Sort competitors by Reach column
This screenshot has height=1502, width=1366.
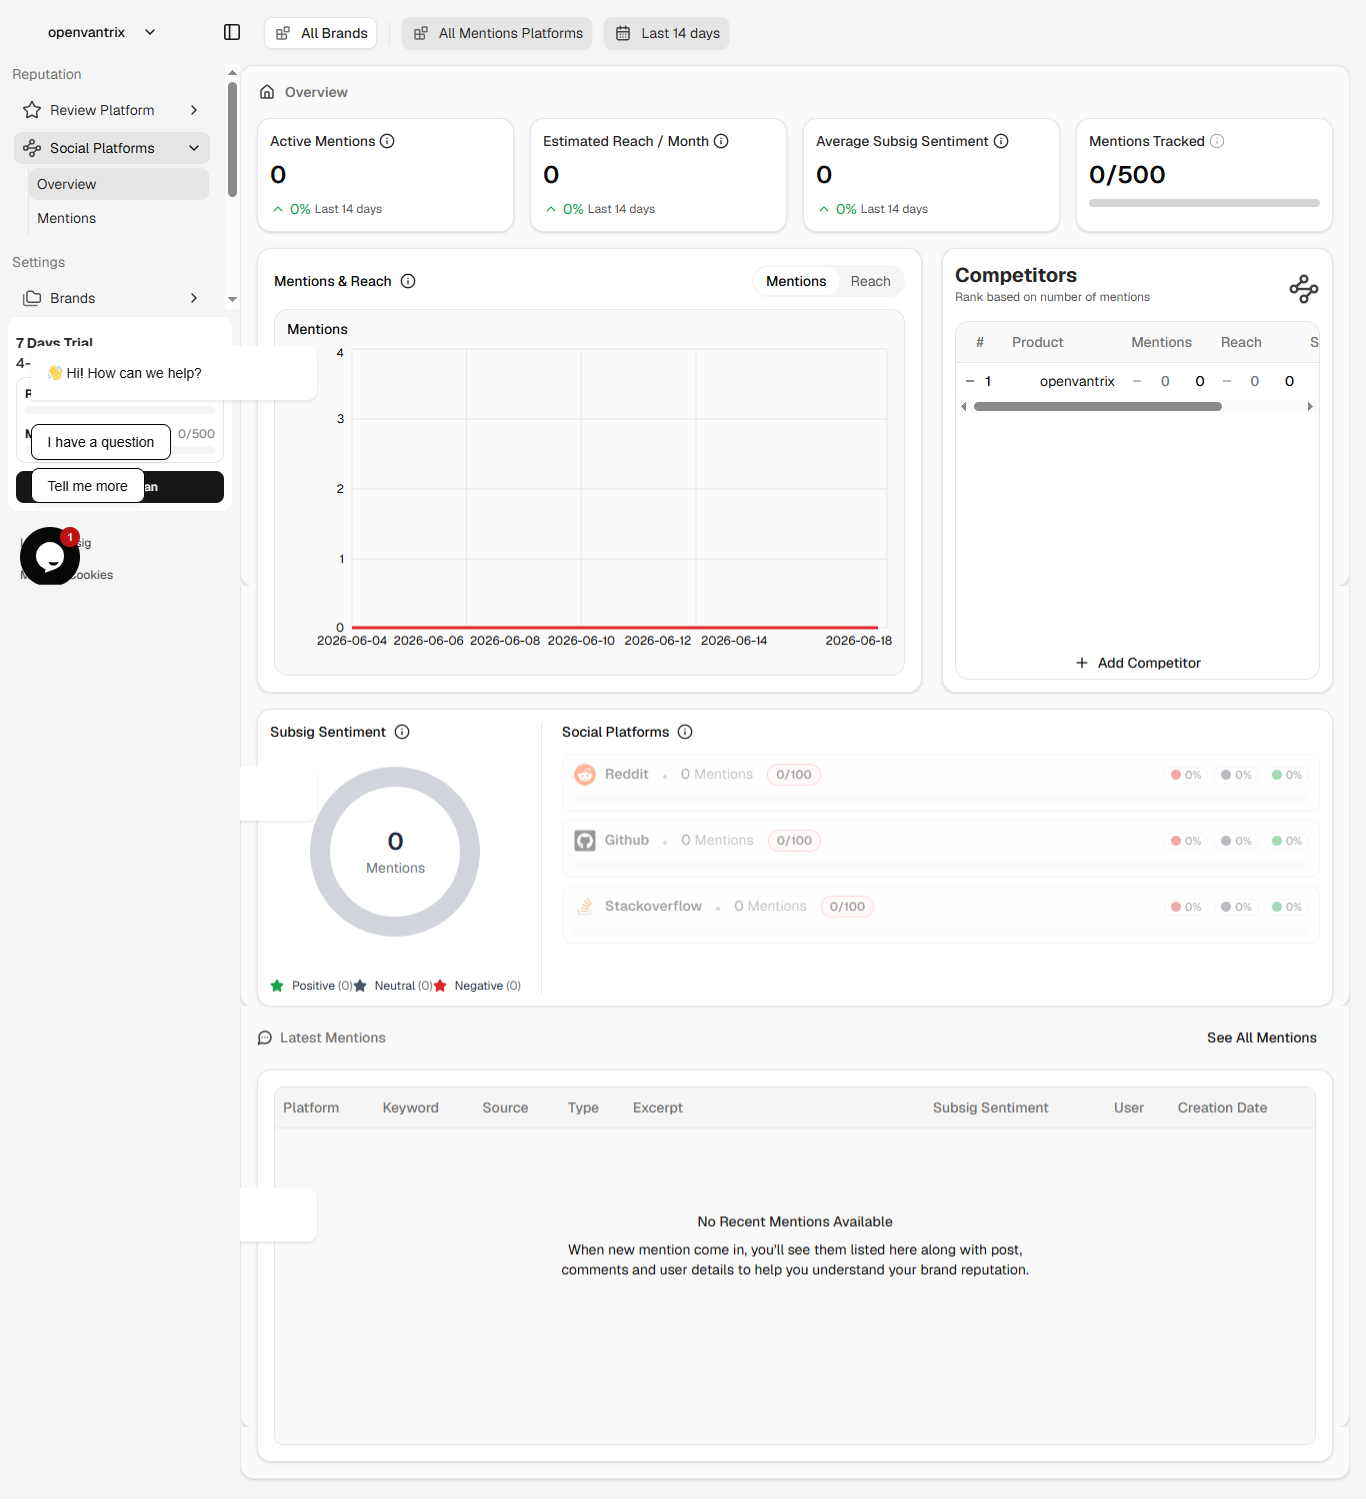(1241, 342)
